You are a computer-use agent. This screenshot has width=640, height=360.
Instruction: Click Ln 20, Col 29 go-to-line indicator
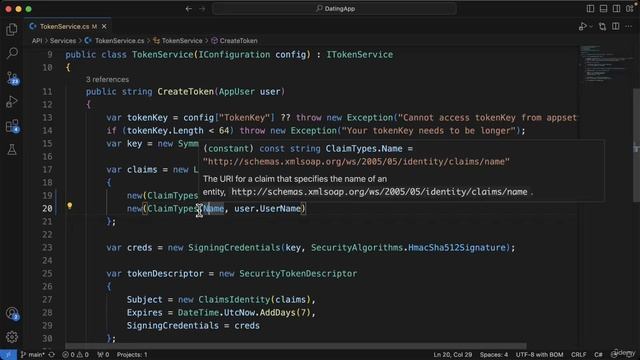click(452, 355)
